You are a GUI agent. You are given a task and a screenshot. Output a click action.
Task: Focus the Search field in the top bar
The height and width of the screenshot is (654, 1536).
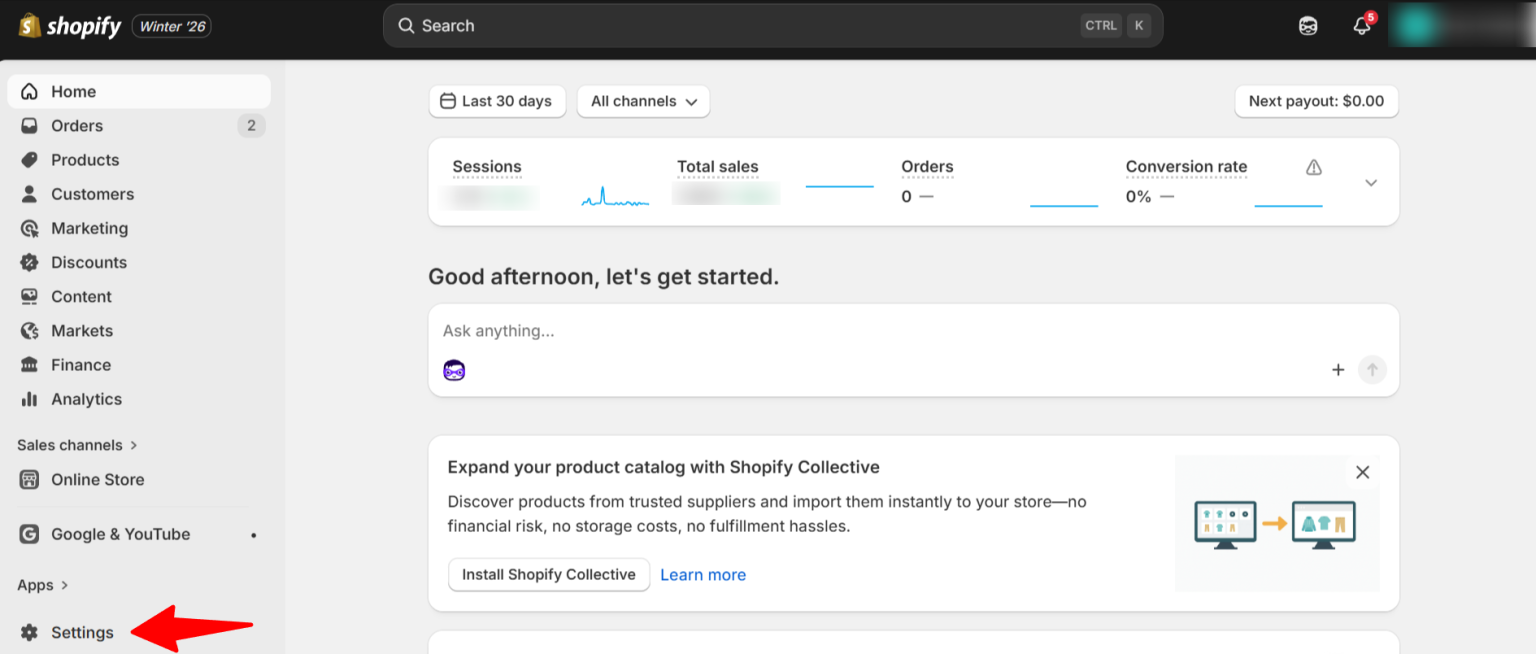pos(773,26)
